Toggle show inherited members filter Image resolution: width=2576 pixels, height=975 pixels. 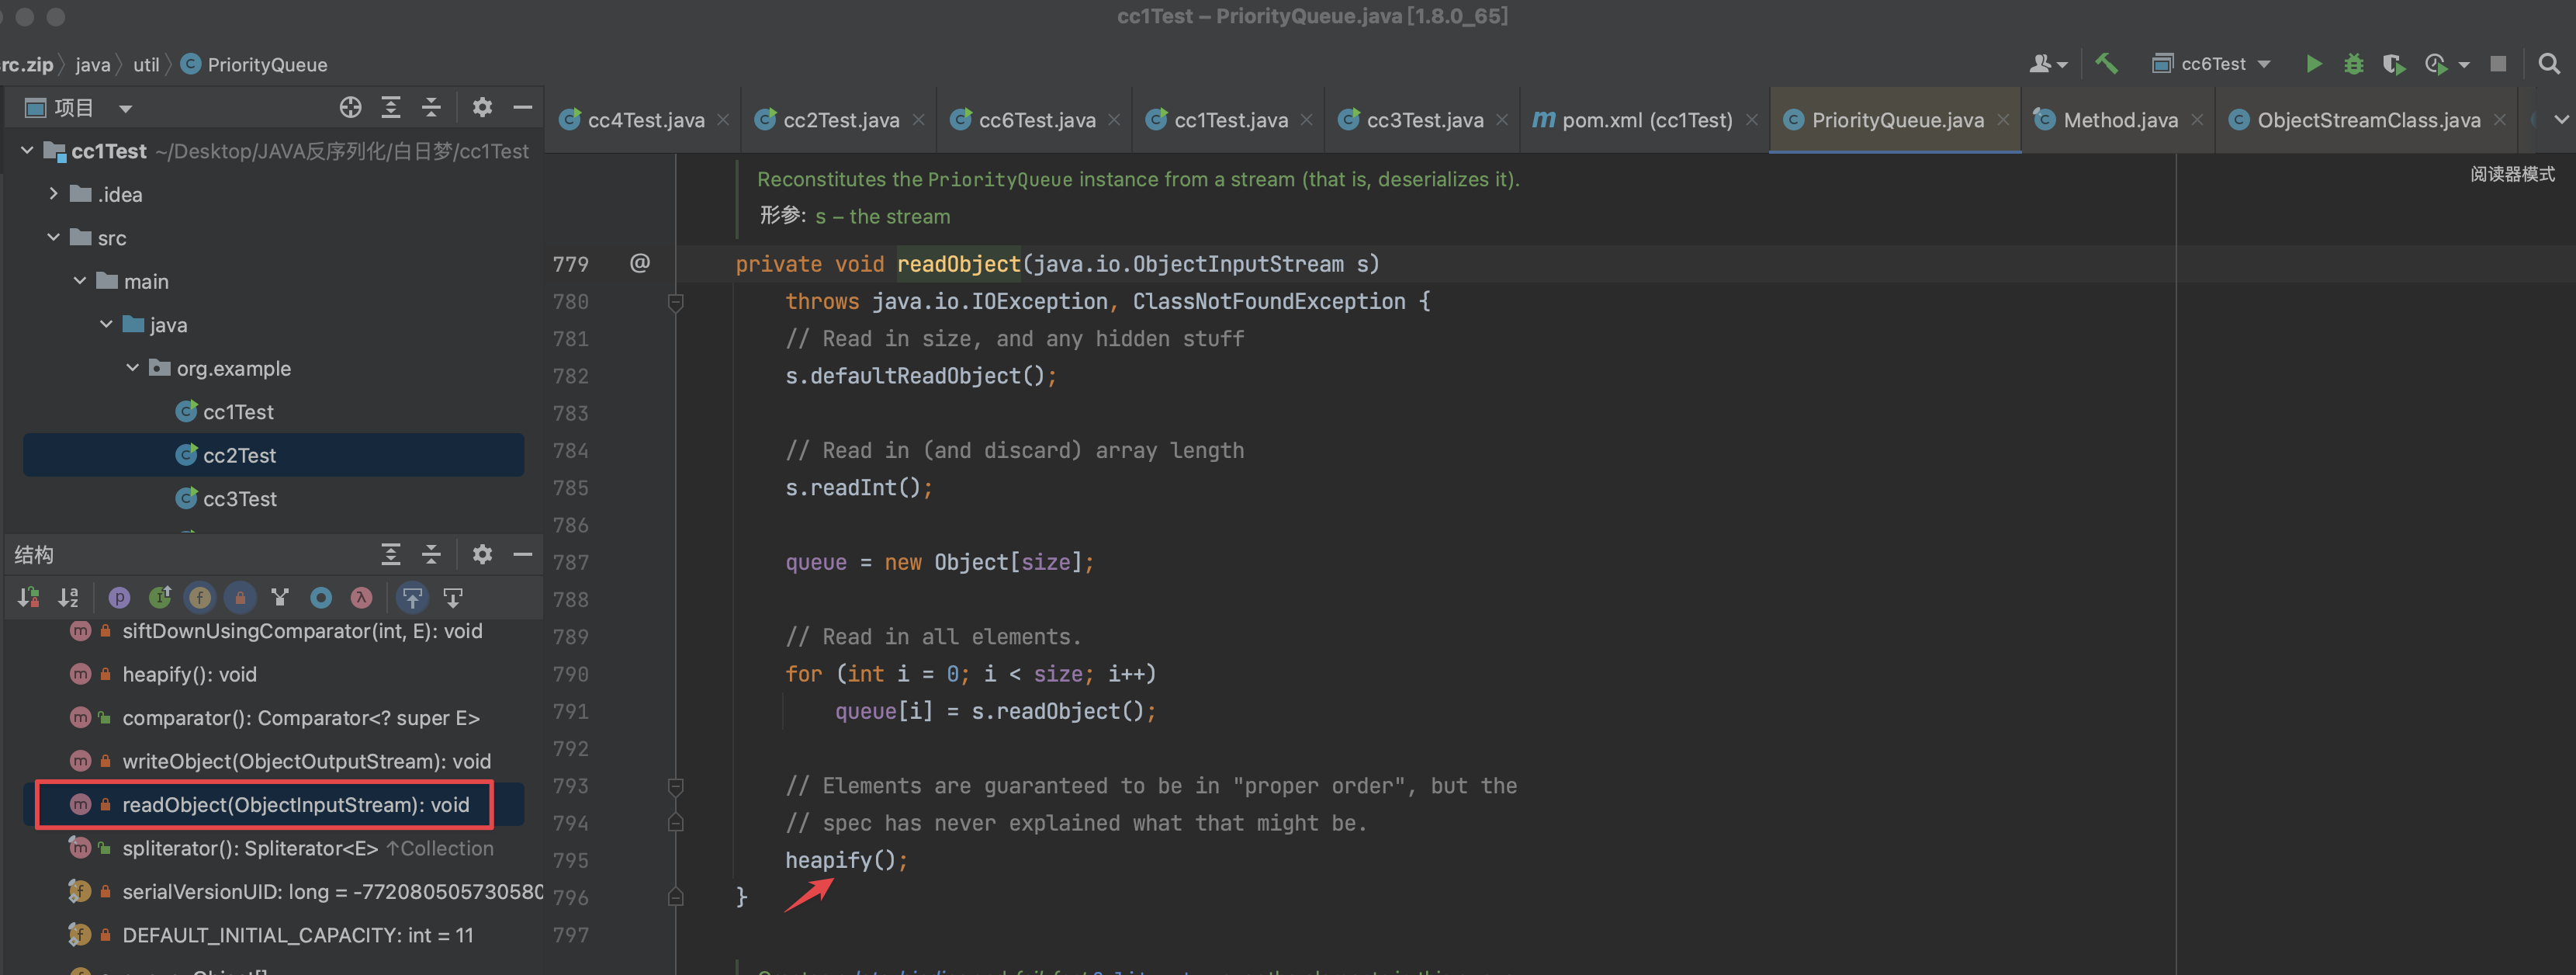pyautogui.click(x=160, y=598)
